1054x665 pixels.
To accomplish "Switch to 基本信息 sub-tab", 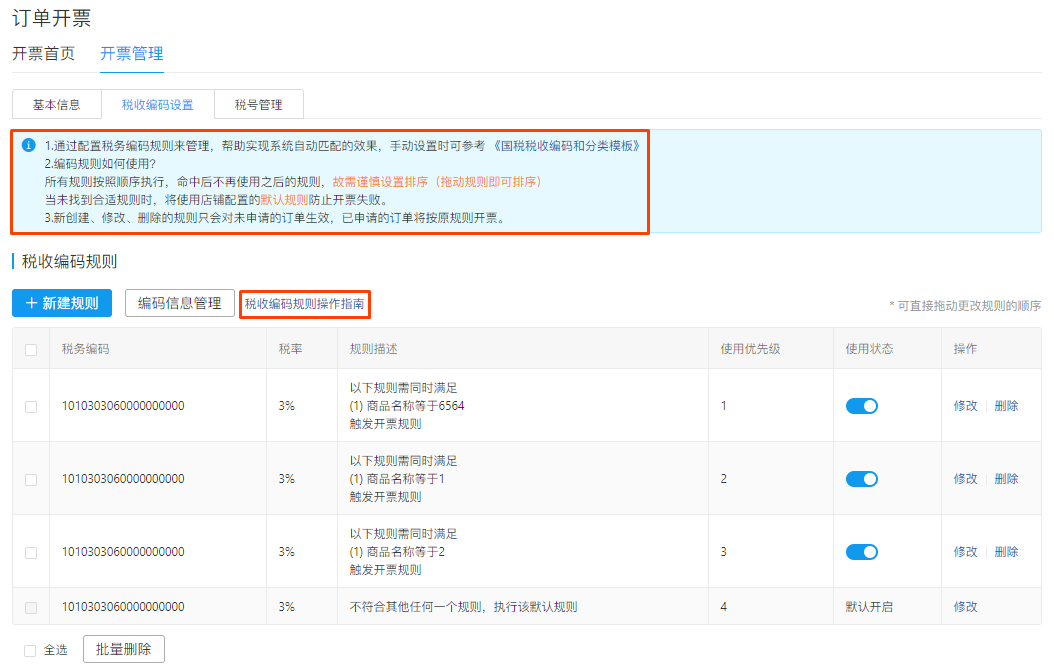I will (x=56, y=104).
